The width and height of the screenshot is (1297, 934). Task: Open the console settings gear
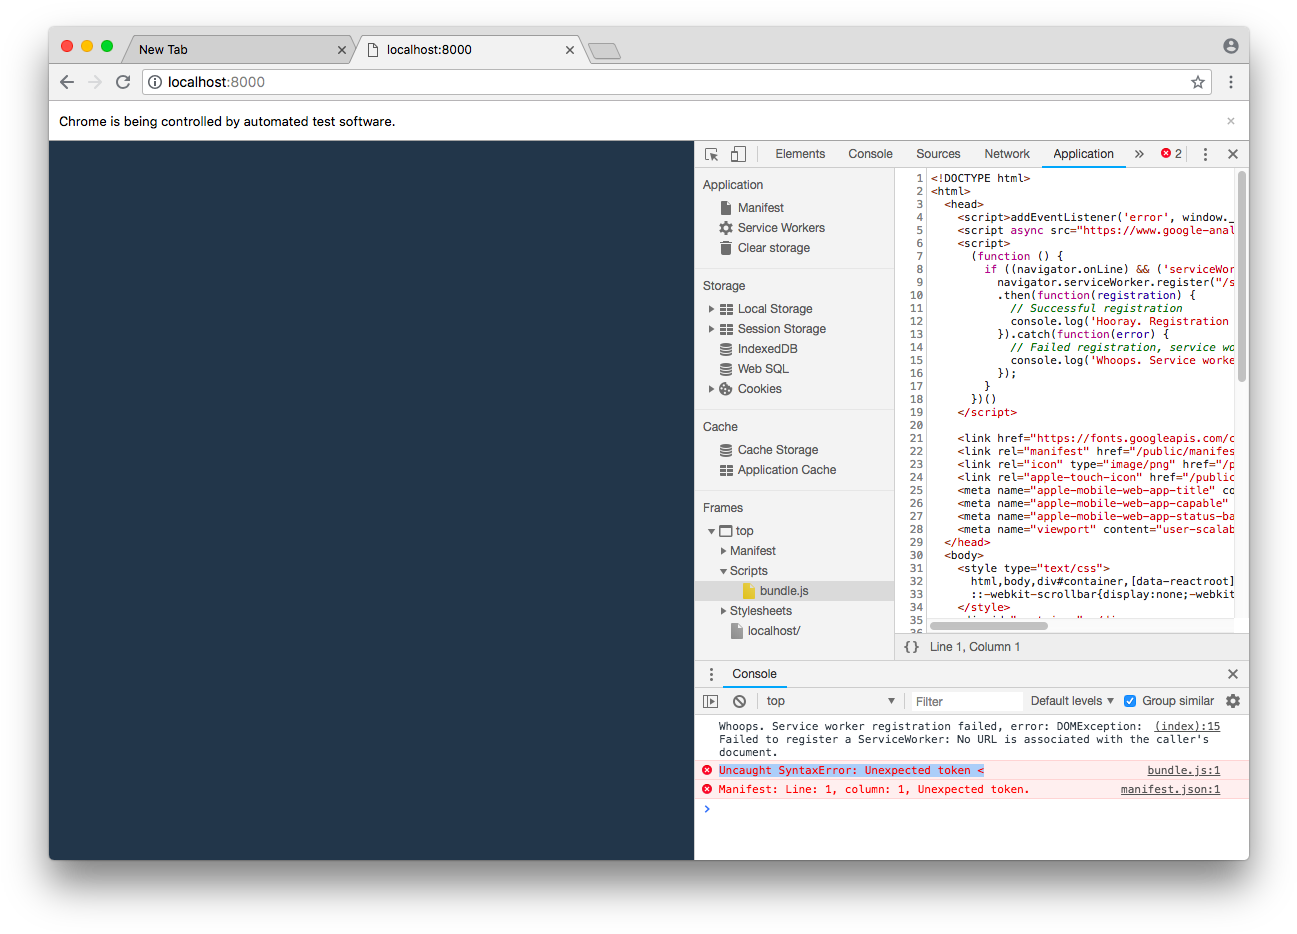pyautogui.click(x=1232, y=700)
